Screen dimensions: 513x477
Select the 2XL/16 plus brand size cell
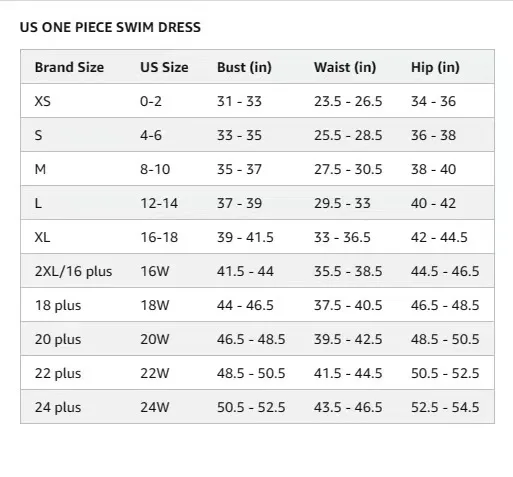[x=73, y=271]
